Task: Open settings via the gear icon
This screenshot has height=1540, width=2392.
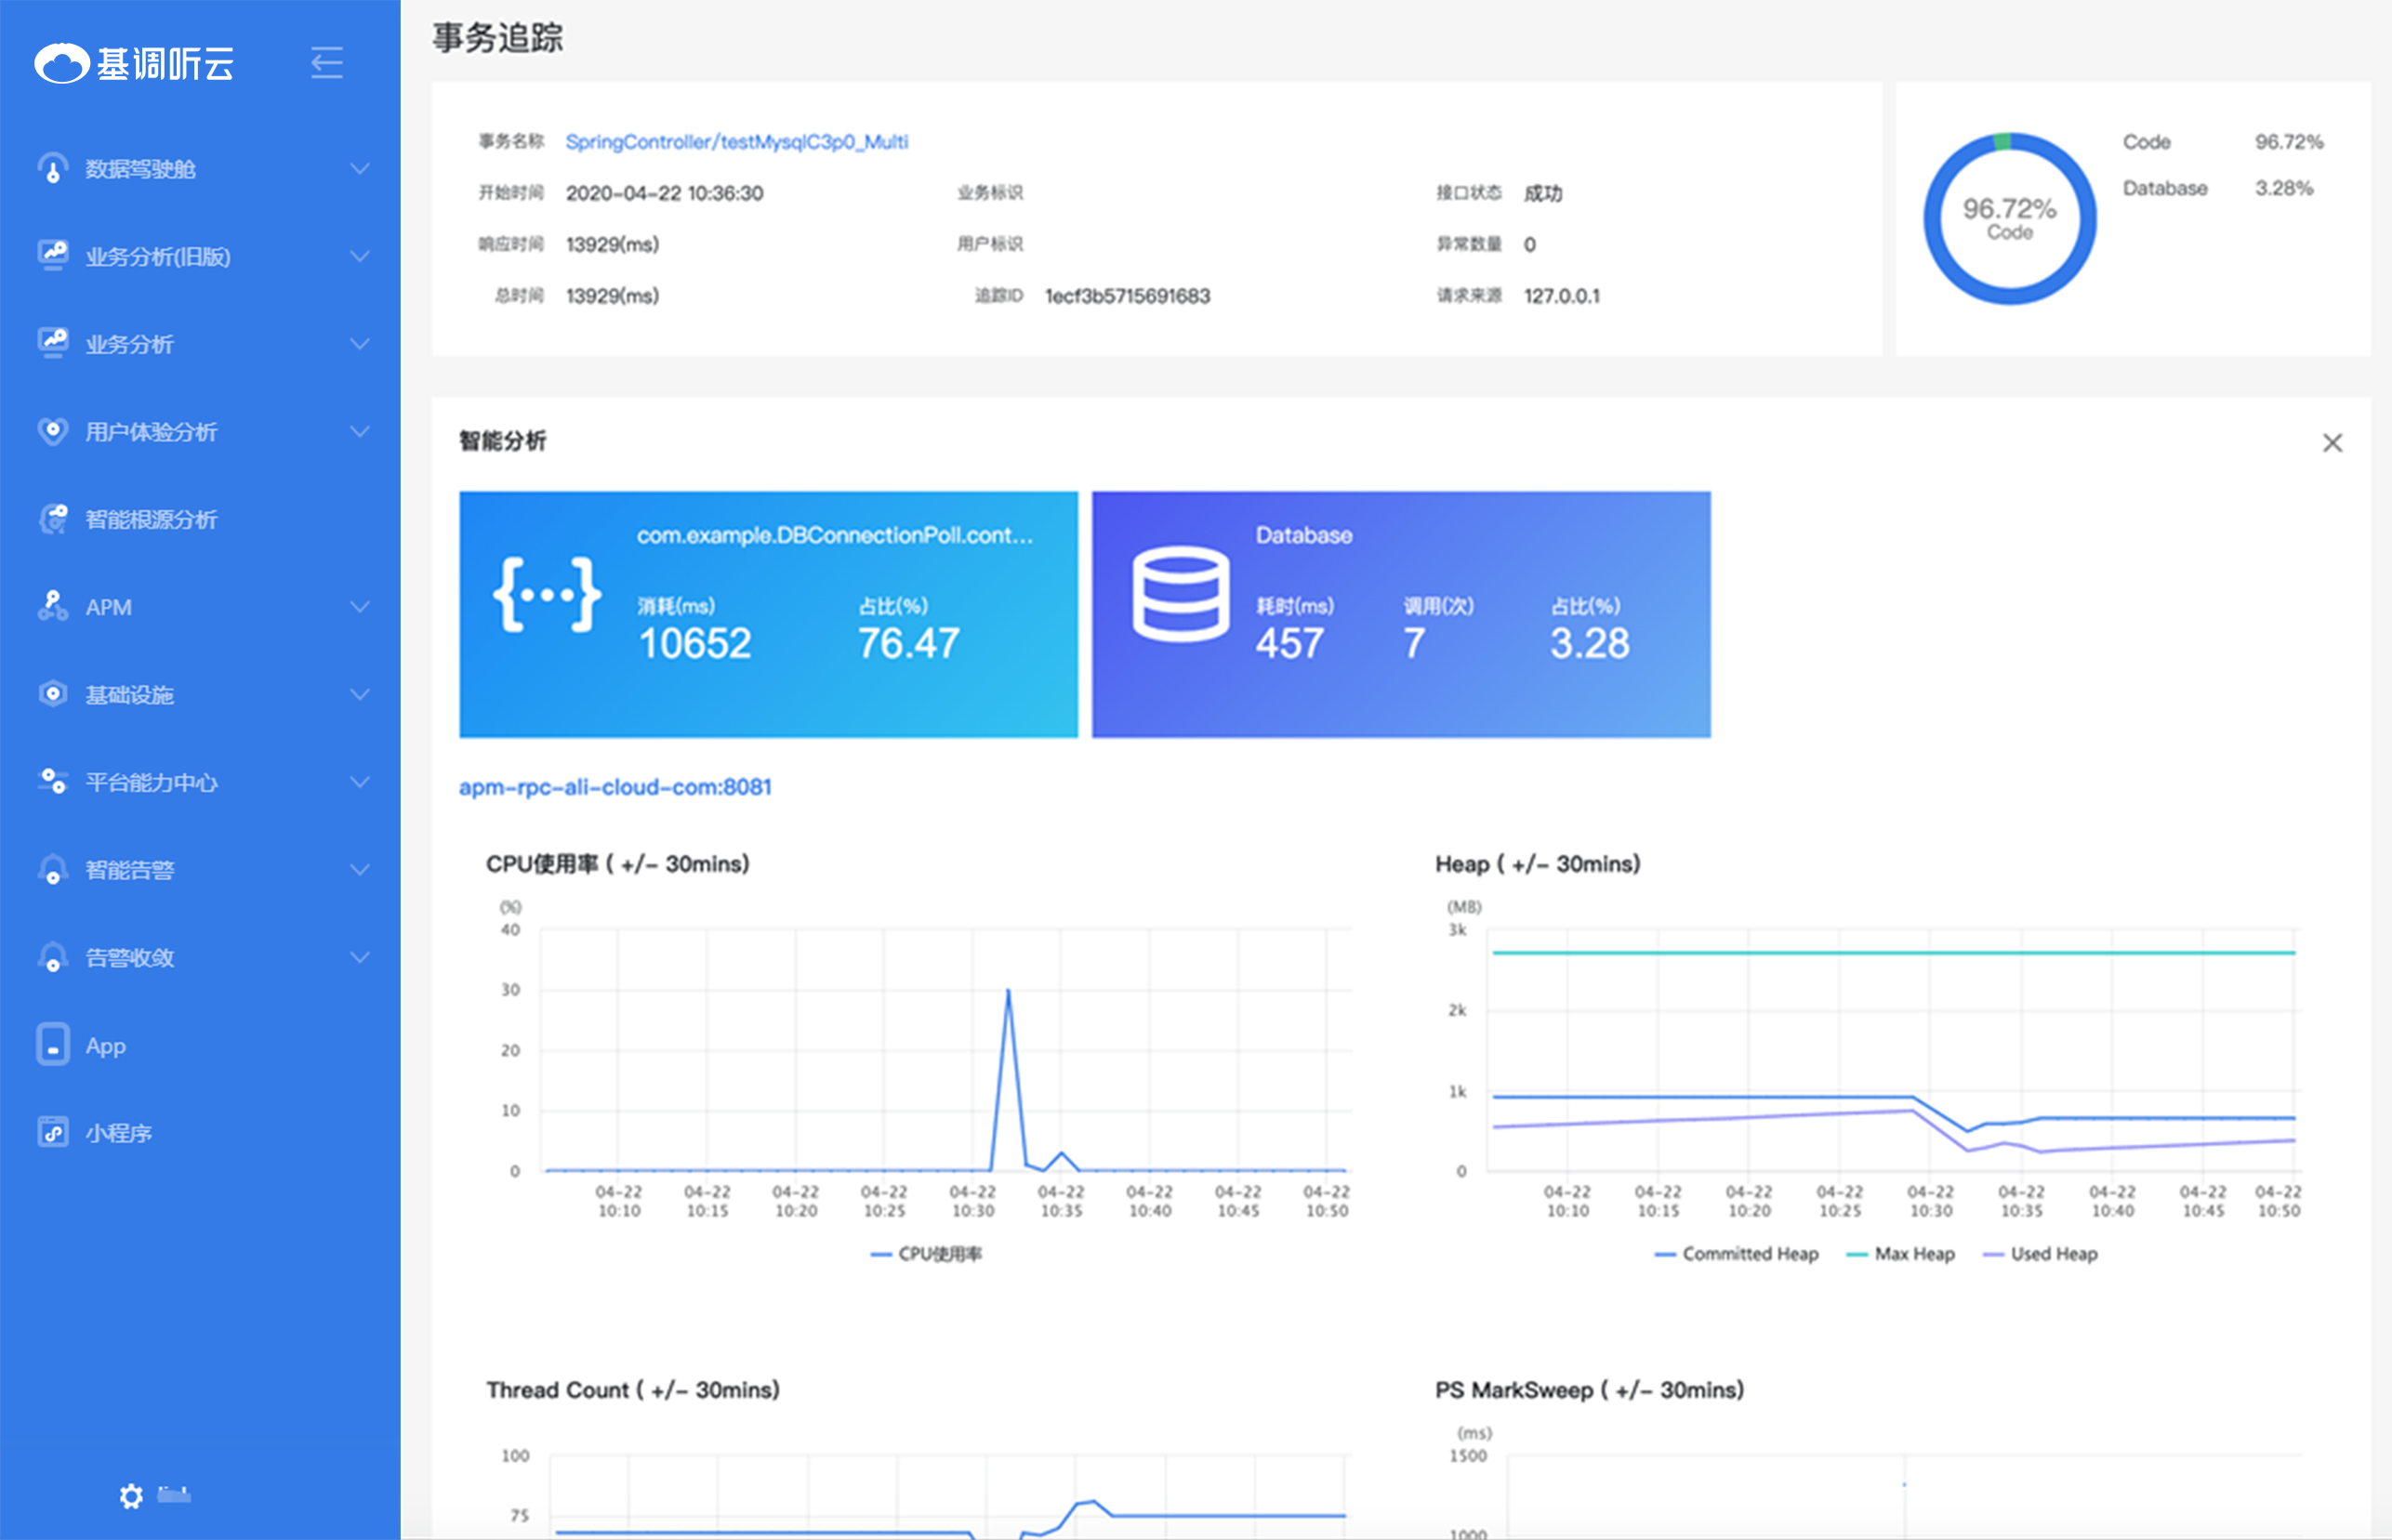Action: (x=131, y=1495)
